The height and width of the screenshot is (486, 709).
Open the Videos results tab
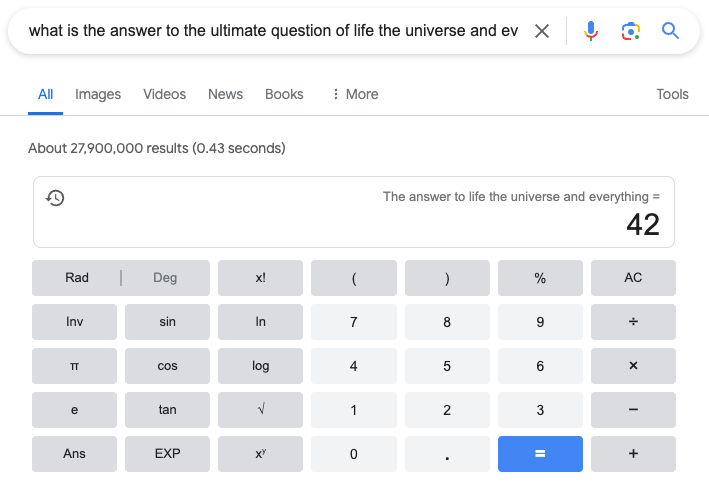pyautogui.click(x=164, y=94)
